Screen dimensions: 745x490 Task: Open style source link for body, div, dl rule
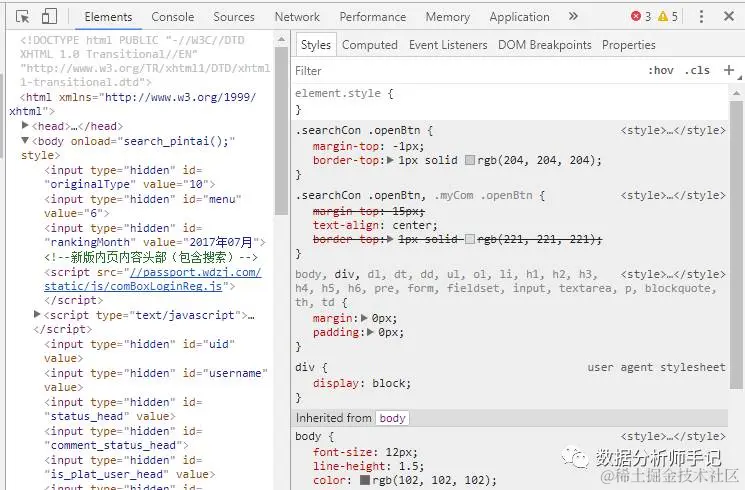coord(673,274)
